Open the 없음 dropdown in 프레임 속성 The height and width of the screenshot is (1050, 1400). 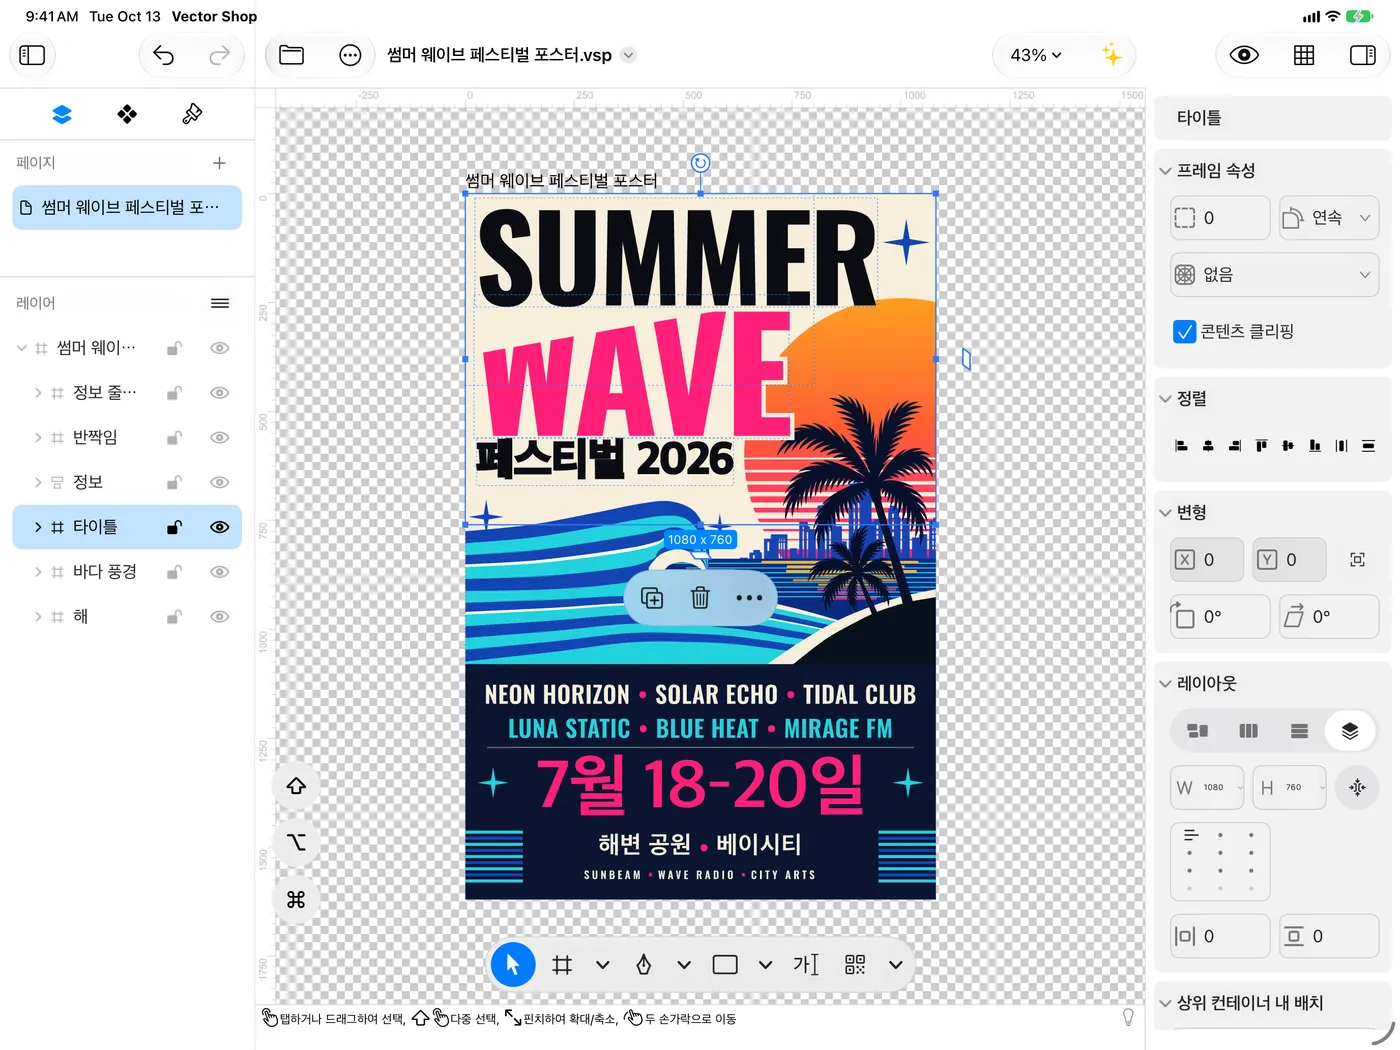pyautogui.click(x=1274, y=275)
